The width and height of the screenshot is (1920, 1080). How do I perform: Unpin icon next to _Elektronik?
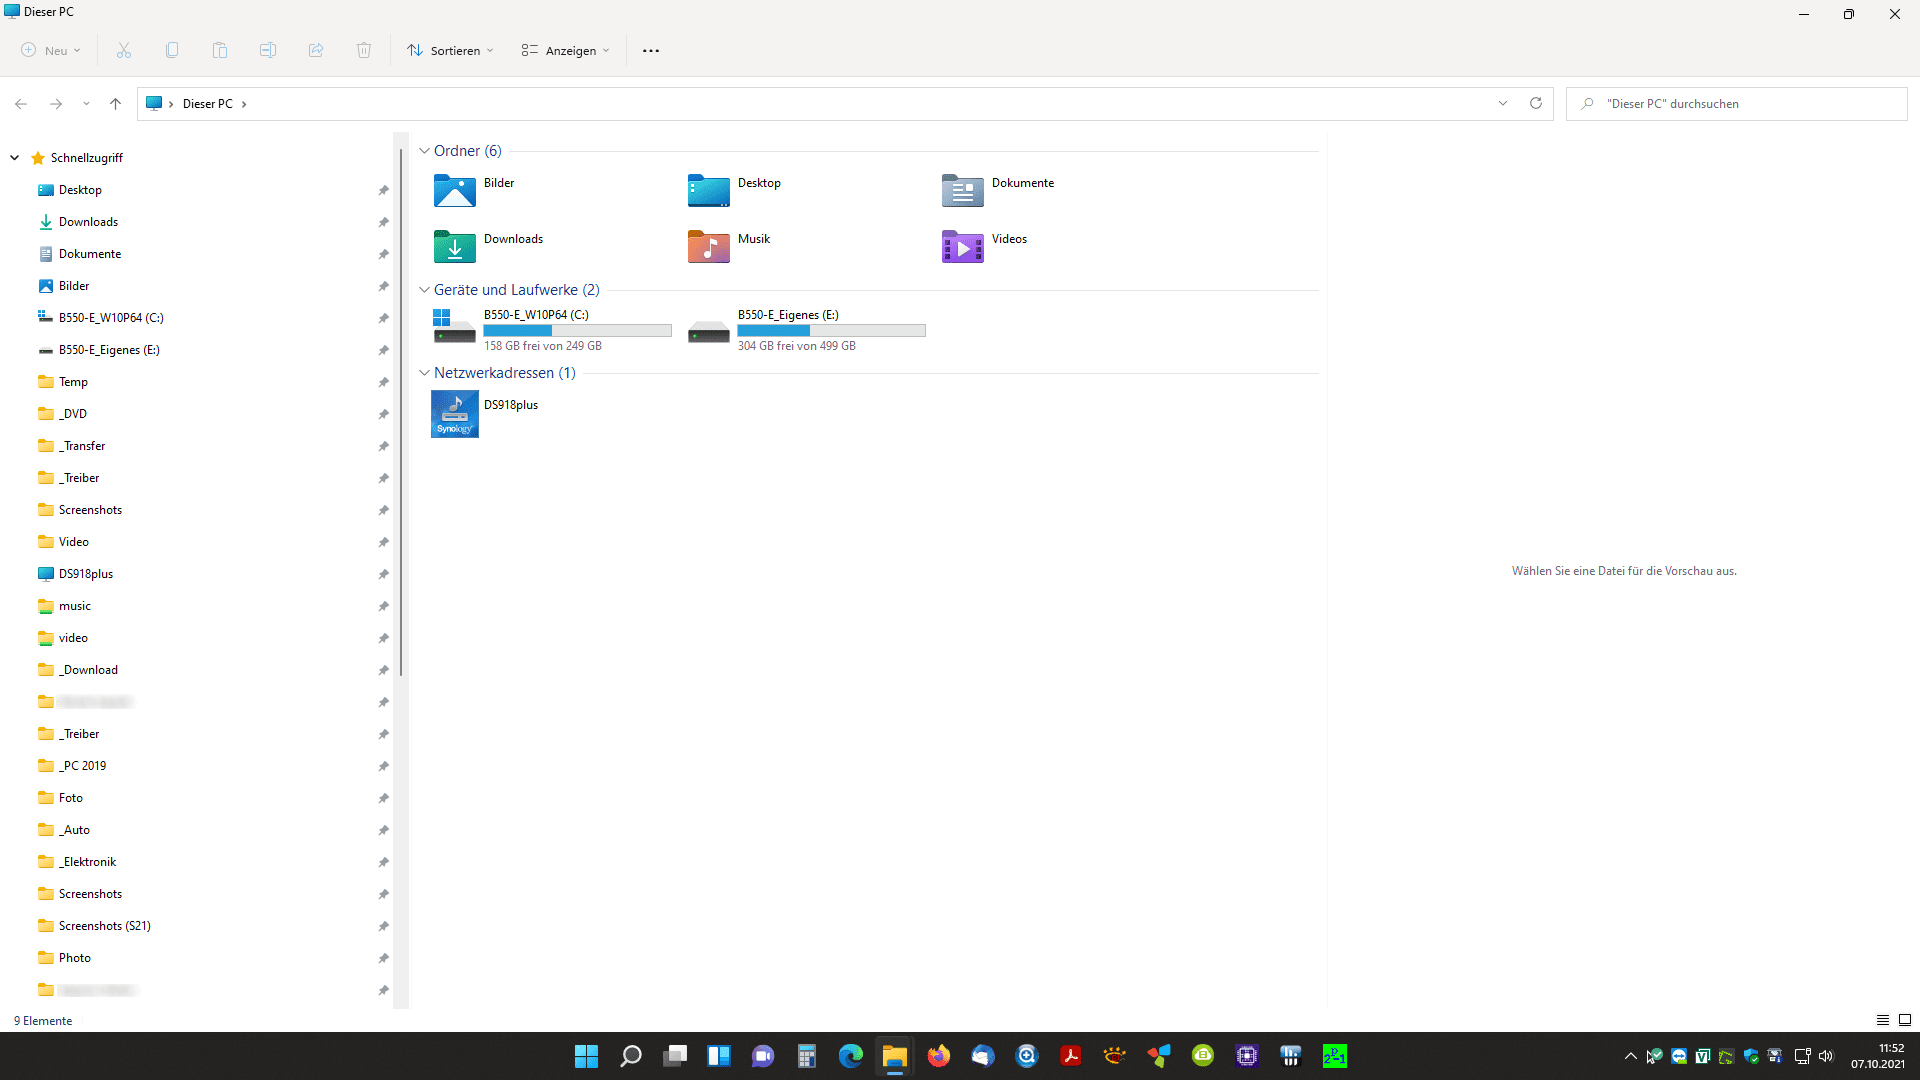[x=383, y=862]
